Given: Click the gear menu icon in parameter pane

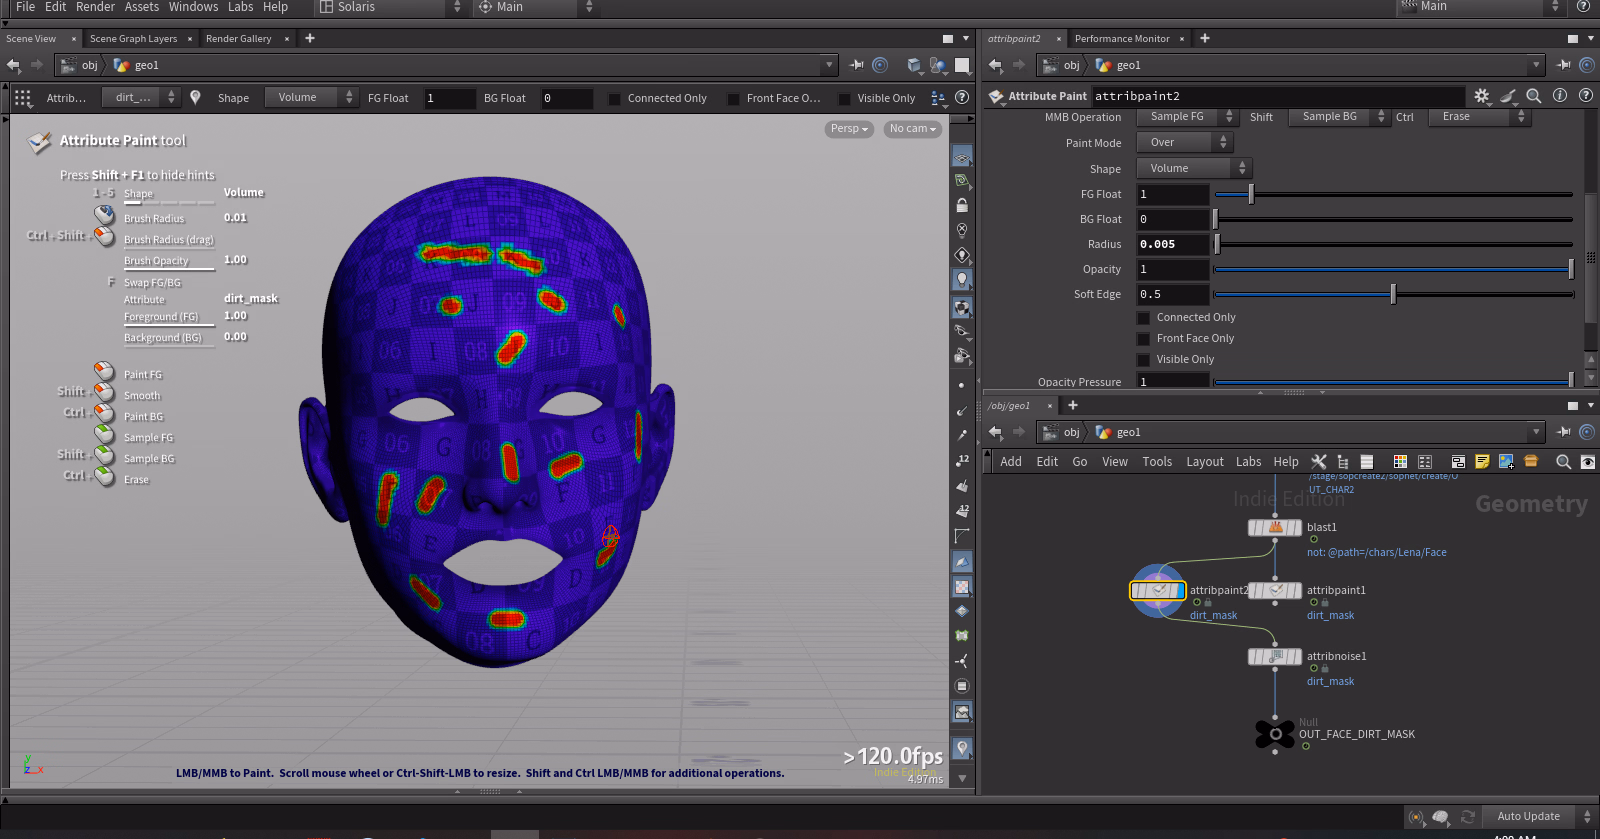Looking at the screenshot, I should (1481, 96).
